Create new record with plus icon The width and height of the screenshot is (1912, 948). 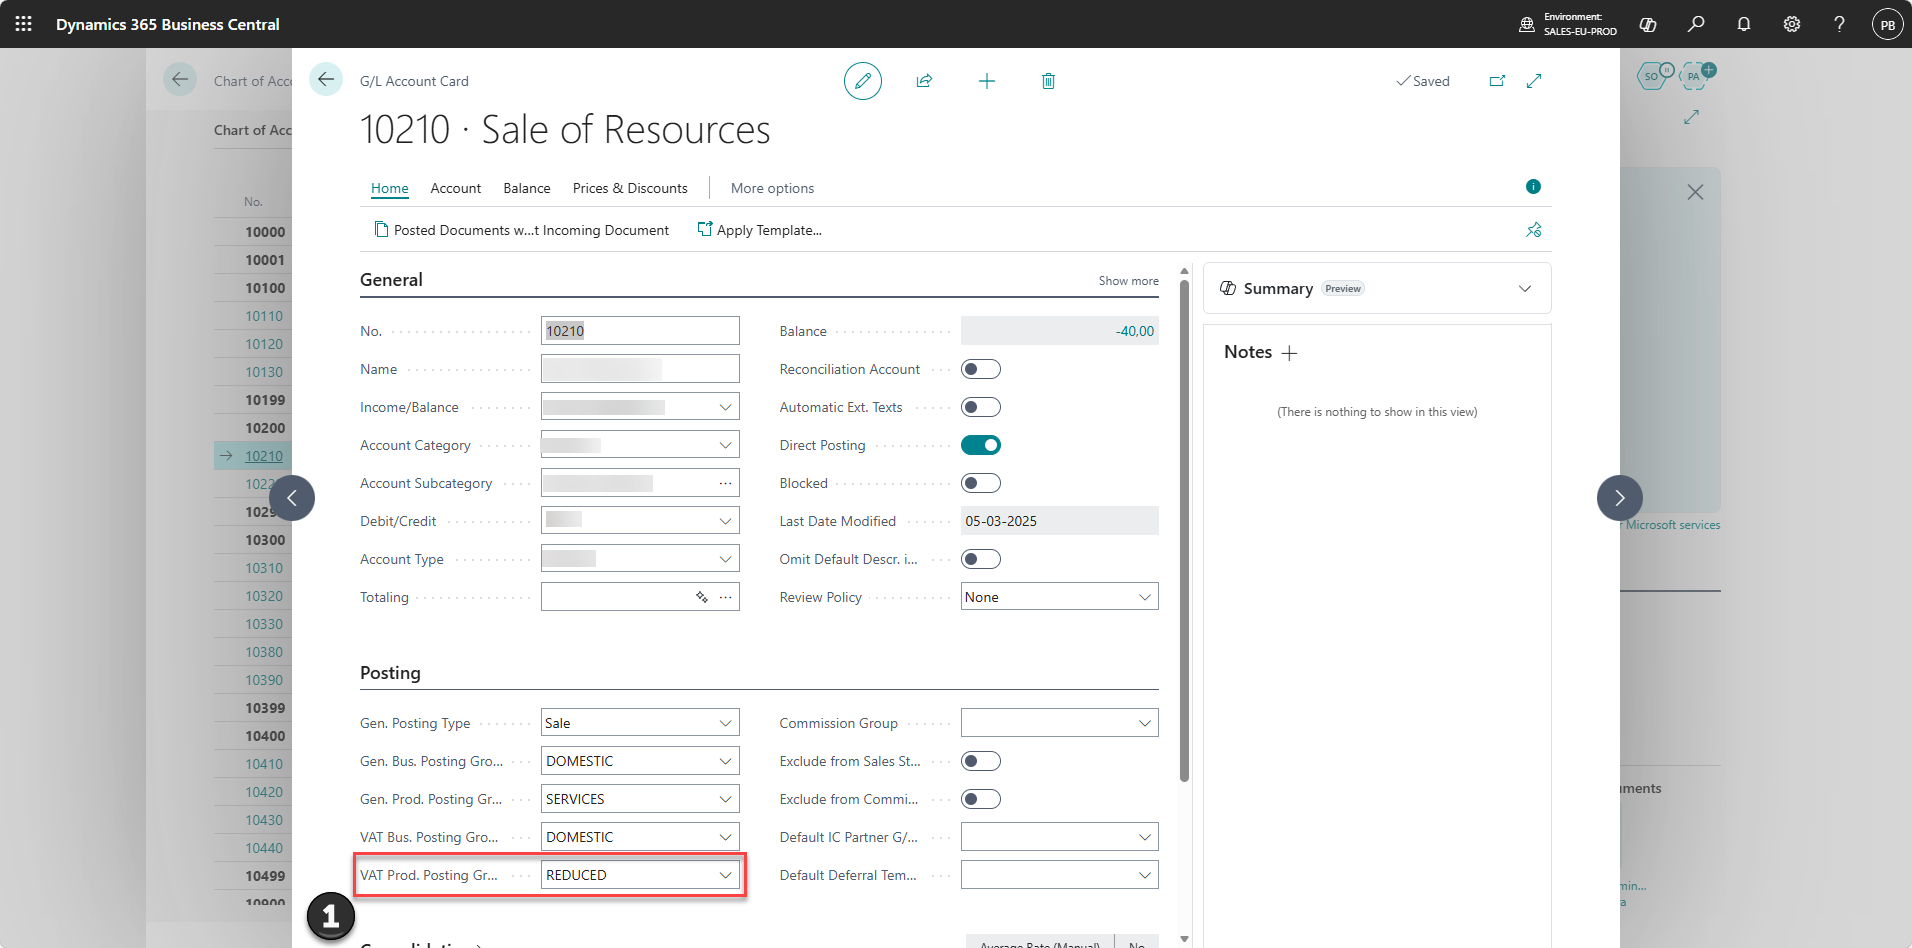(987, 81)
